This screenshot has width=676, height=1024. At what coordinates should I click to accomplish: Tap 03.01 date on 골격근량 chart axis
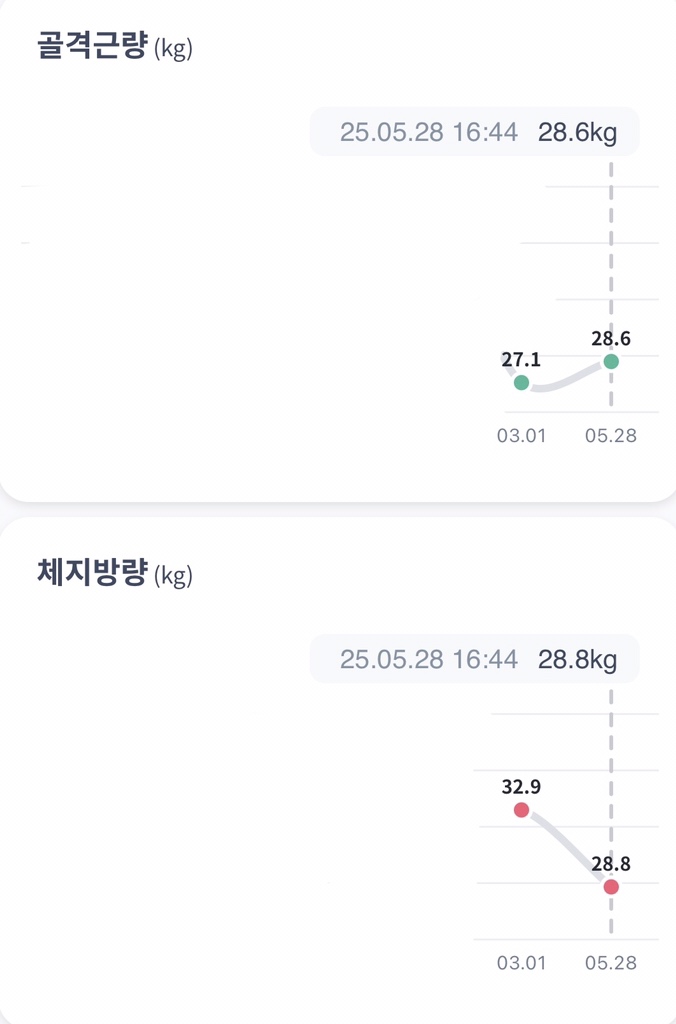[521, 436]
